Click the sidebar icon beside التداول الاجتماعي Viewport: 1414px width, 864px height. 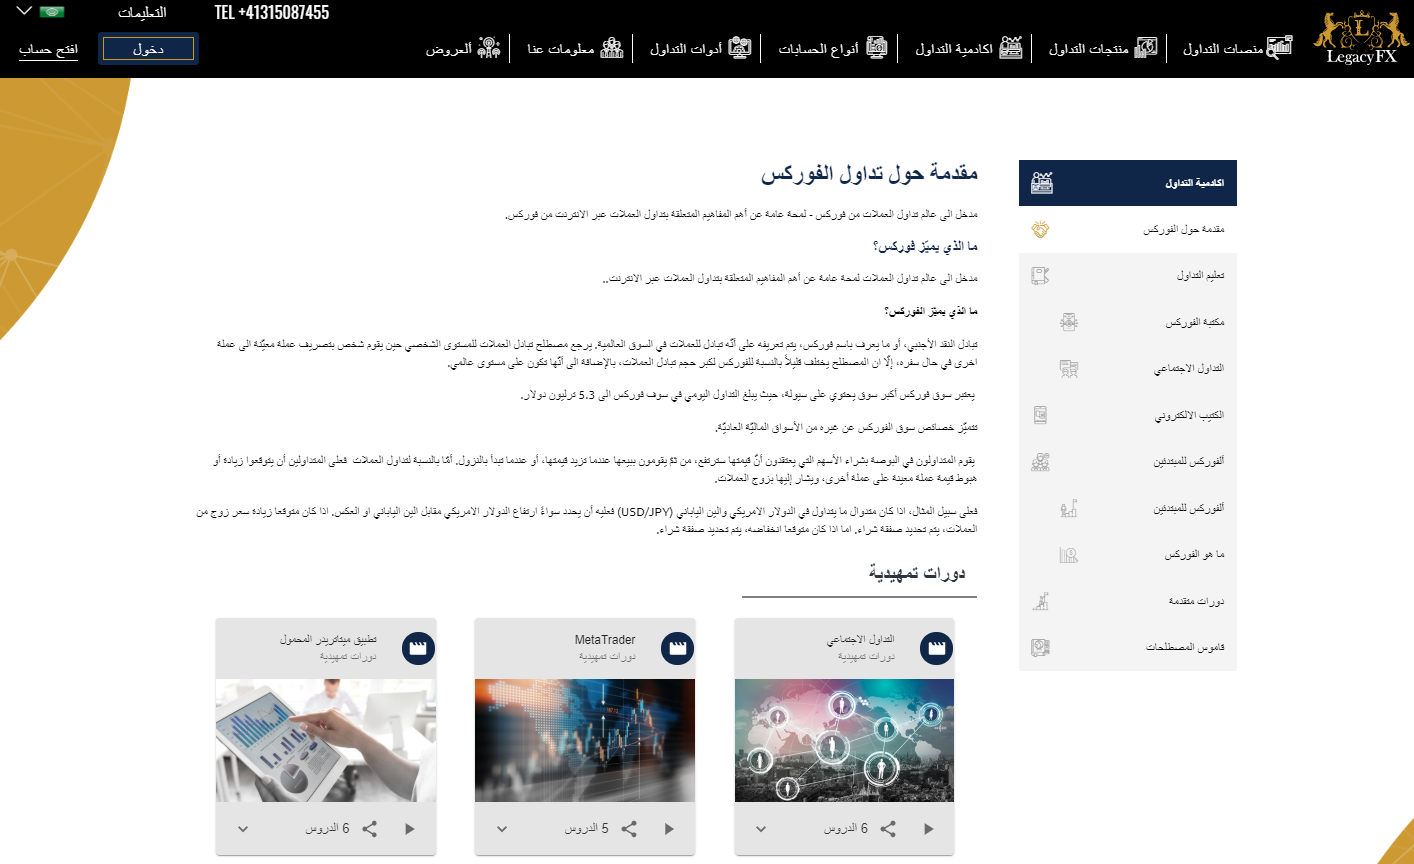click(1069, 368)
